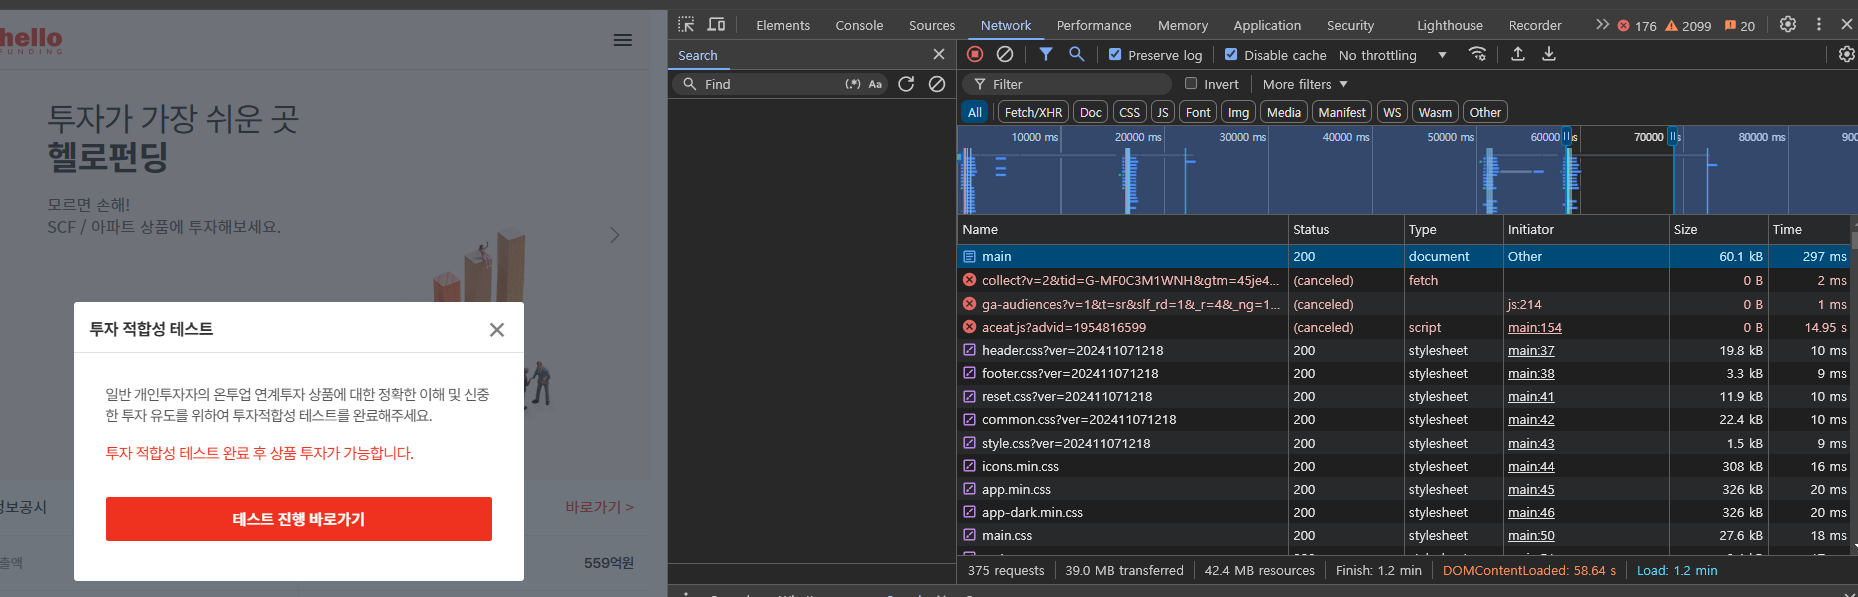Open the hamburger menu on Hello Funding page
The width and height of the screenshot is (1858, 597).
click(622, 40)
